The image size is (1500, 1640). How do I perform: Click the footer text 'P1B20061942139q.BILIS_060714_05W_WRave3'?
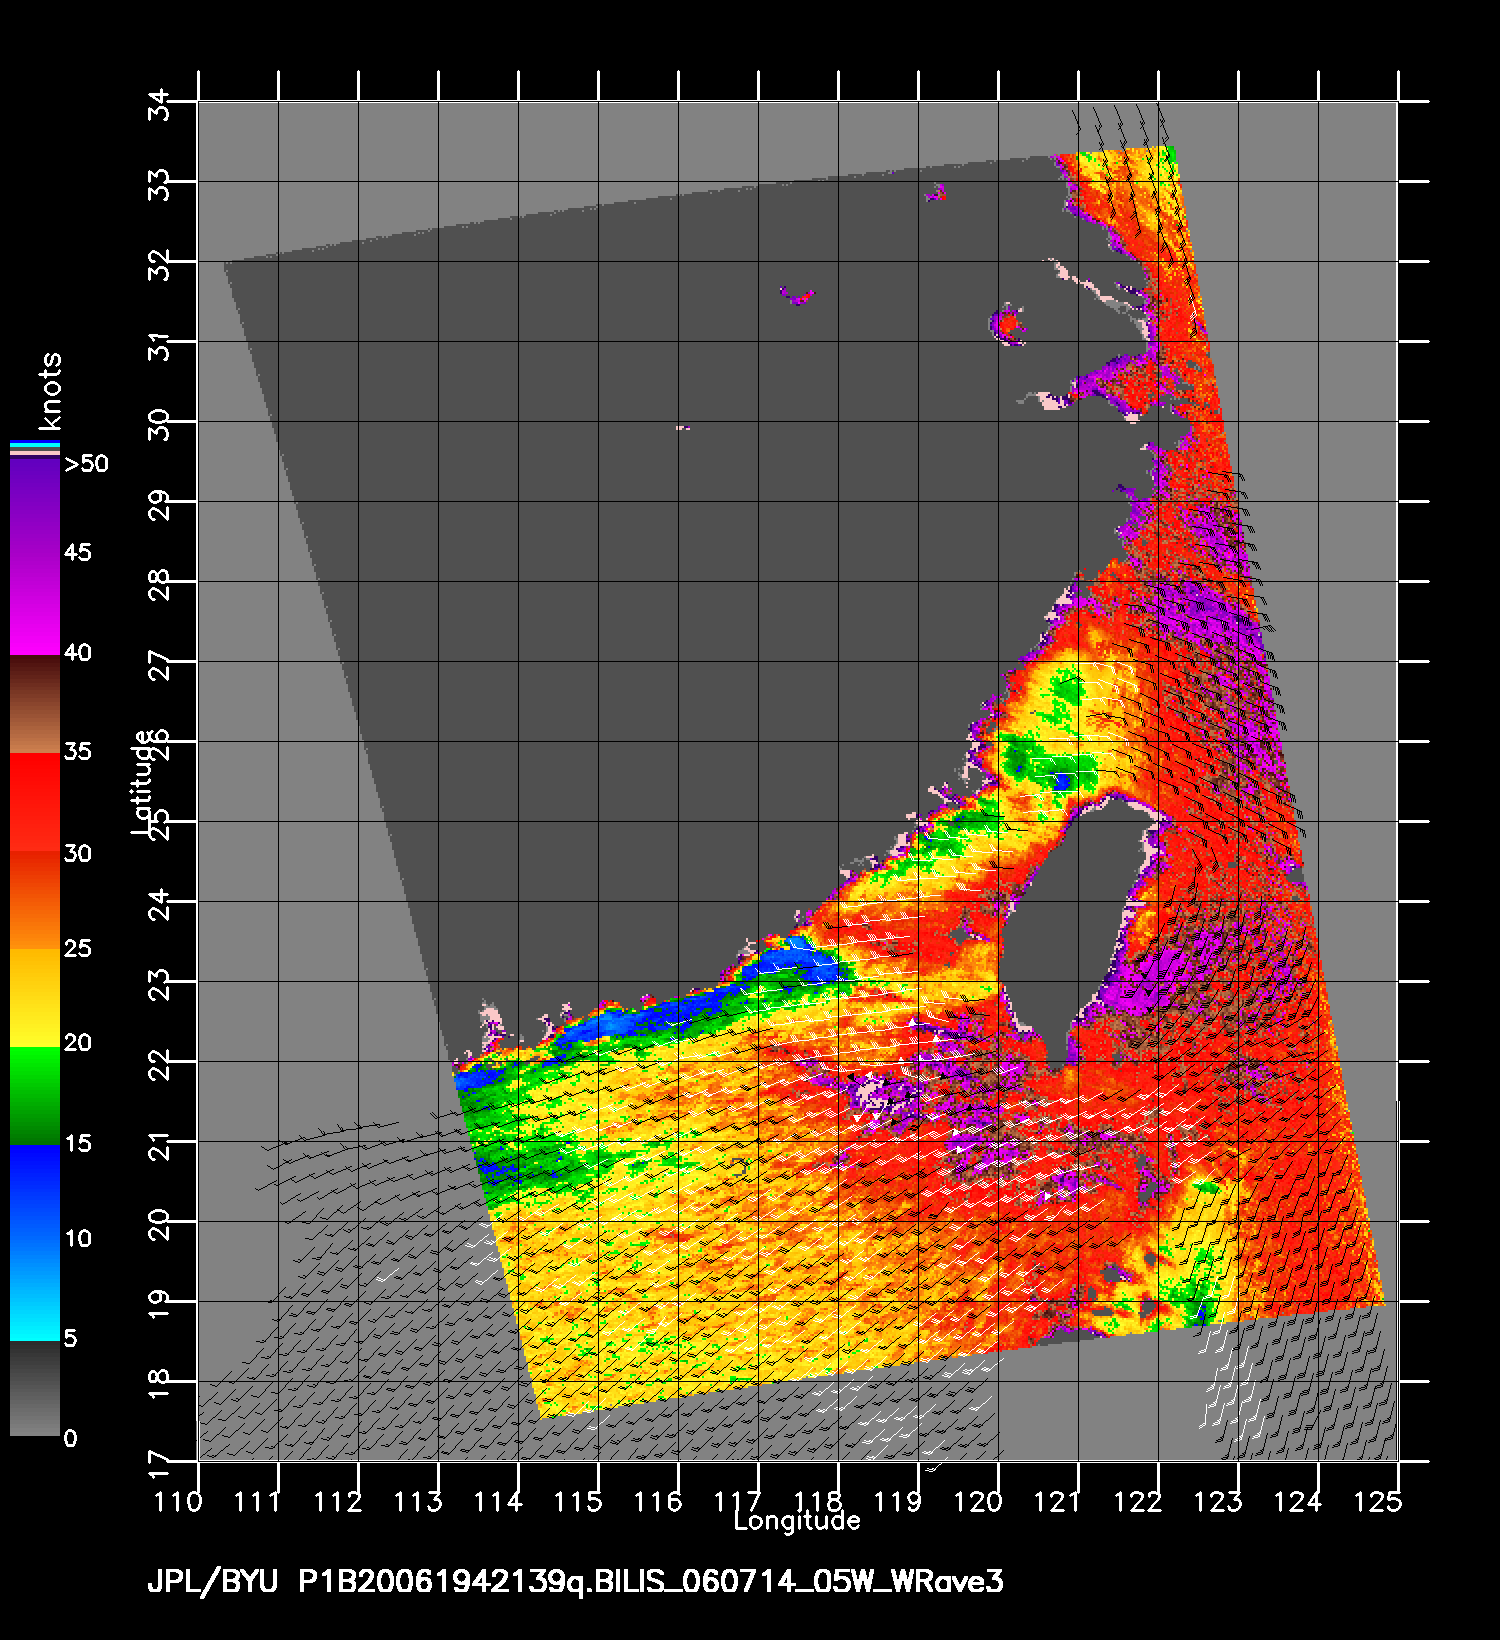pos(651,1582)
